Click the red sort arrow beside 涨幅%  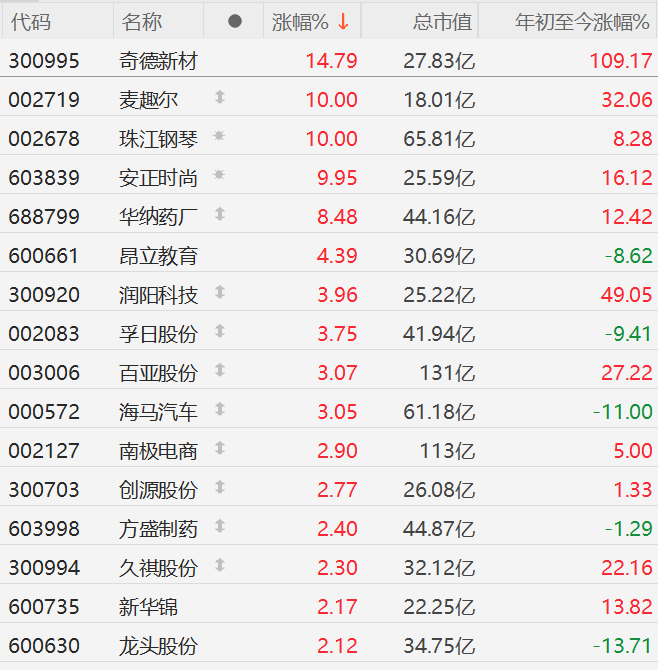click(343, 21)
